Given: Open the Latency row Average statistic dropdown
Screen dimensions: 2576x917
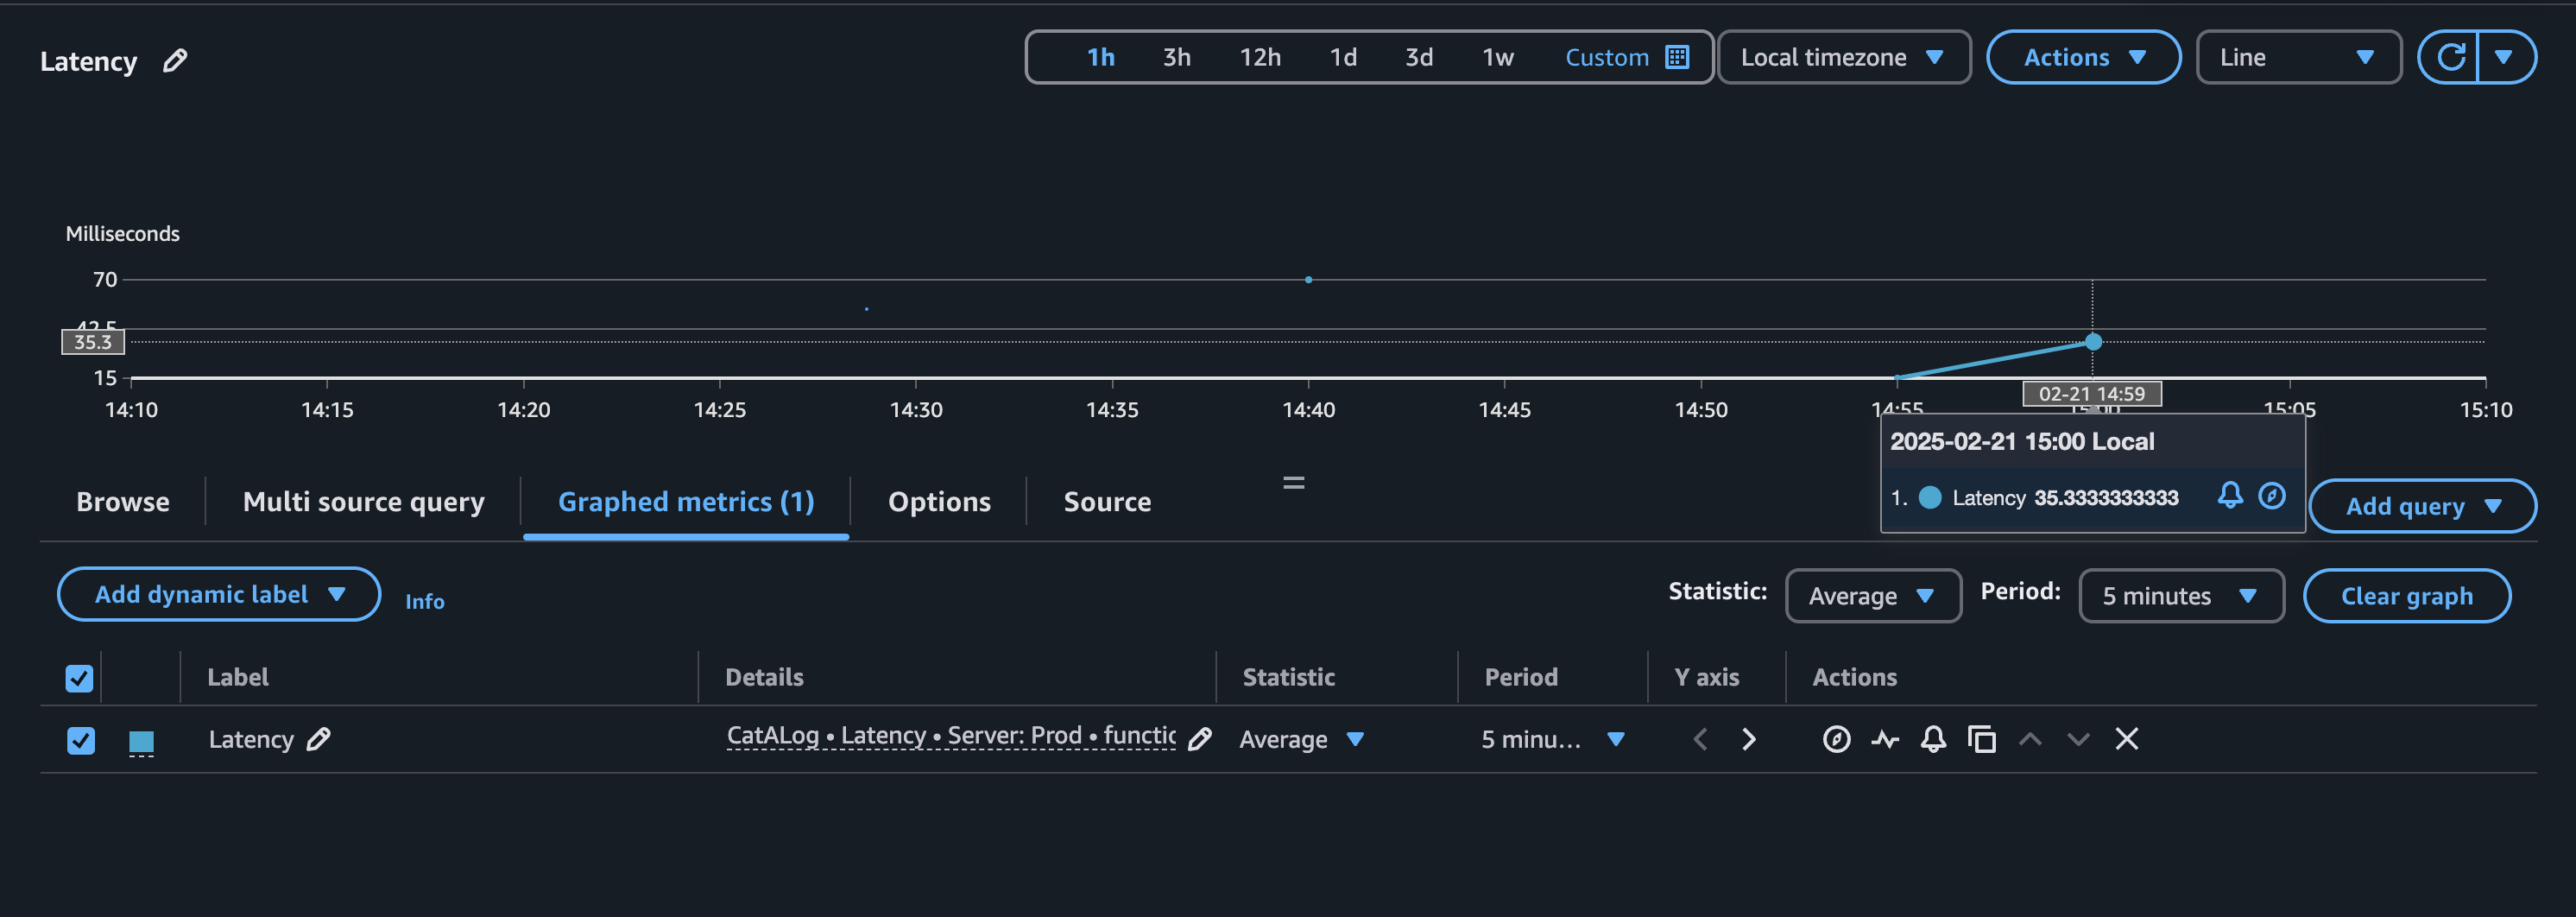Looking at the screenshot, I should pyautogui.click(x=1301, y=739).
